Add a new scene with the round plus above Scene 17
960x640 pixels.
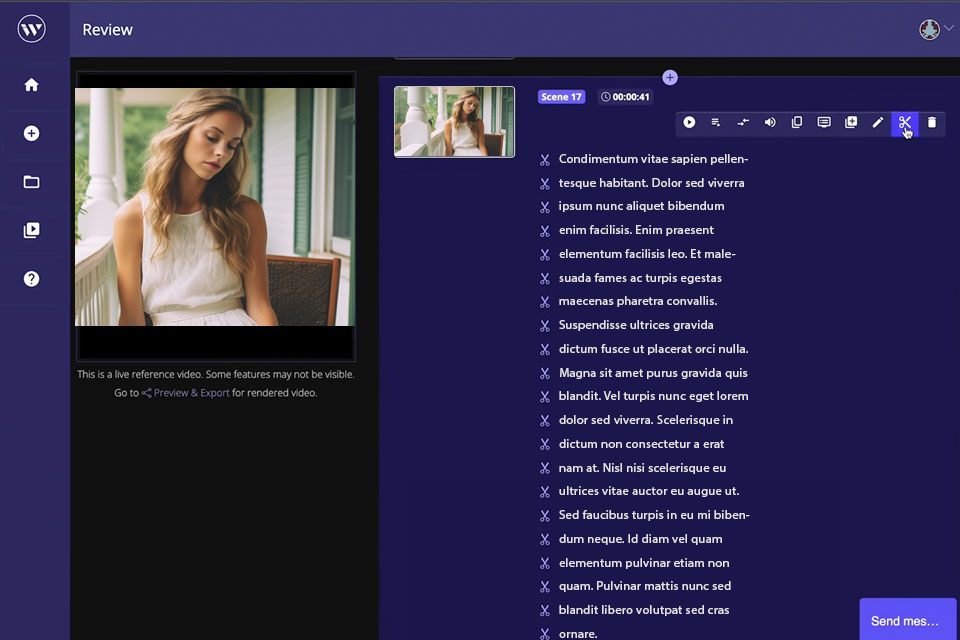point(670,78)
